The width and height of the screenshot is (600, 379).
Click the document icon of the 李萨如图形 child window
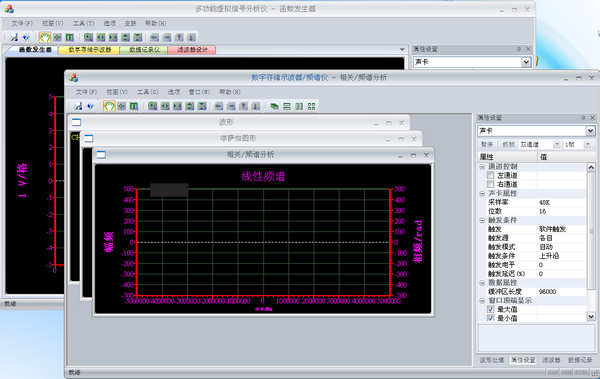(88, 138)
